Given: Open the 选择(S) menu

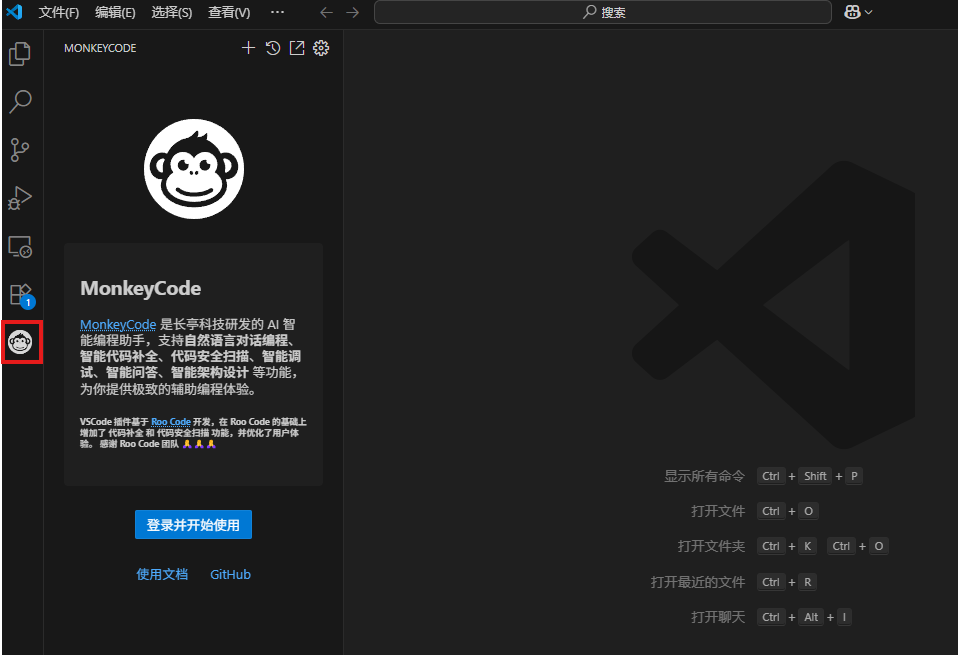Looking at the screenshot, I should click(x=172, y=12).
